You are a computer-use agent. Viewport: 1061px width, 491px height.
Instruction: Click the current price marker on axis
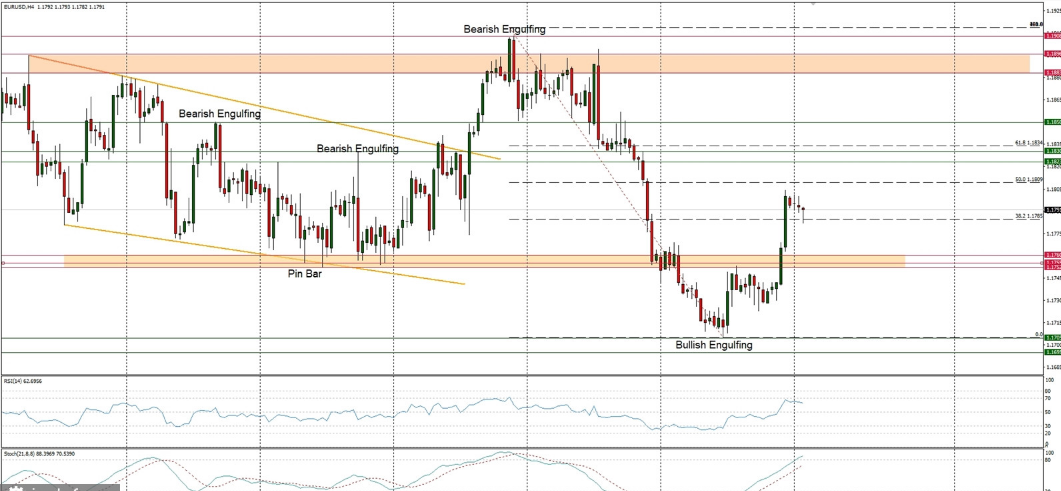[1052, 210]
